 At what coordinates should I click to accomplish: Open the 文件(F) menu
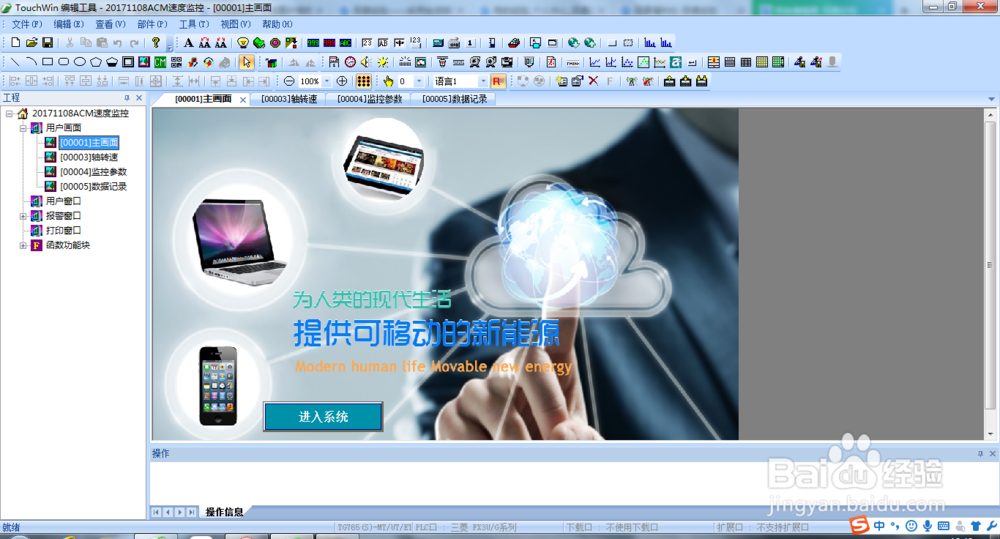click(x=27, y=24)
